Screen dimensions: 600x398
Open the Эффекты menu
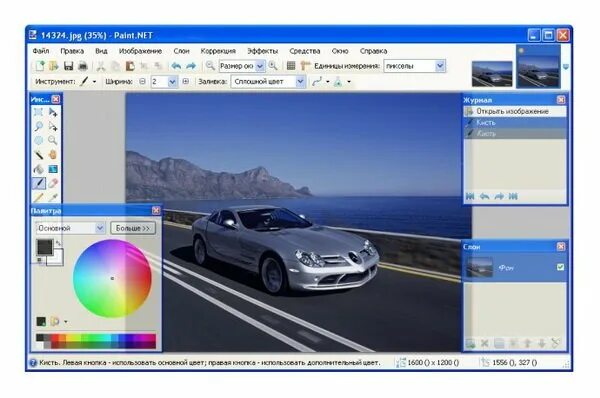[262, 51]
